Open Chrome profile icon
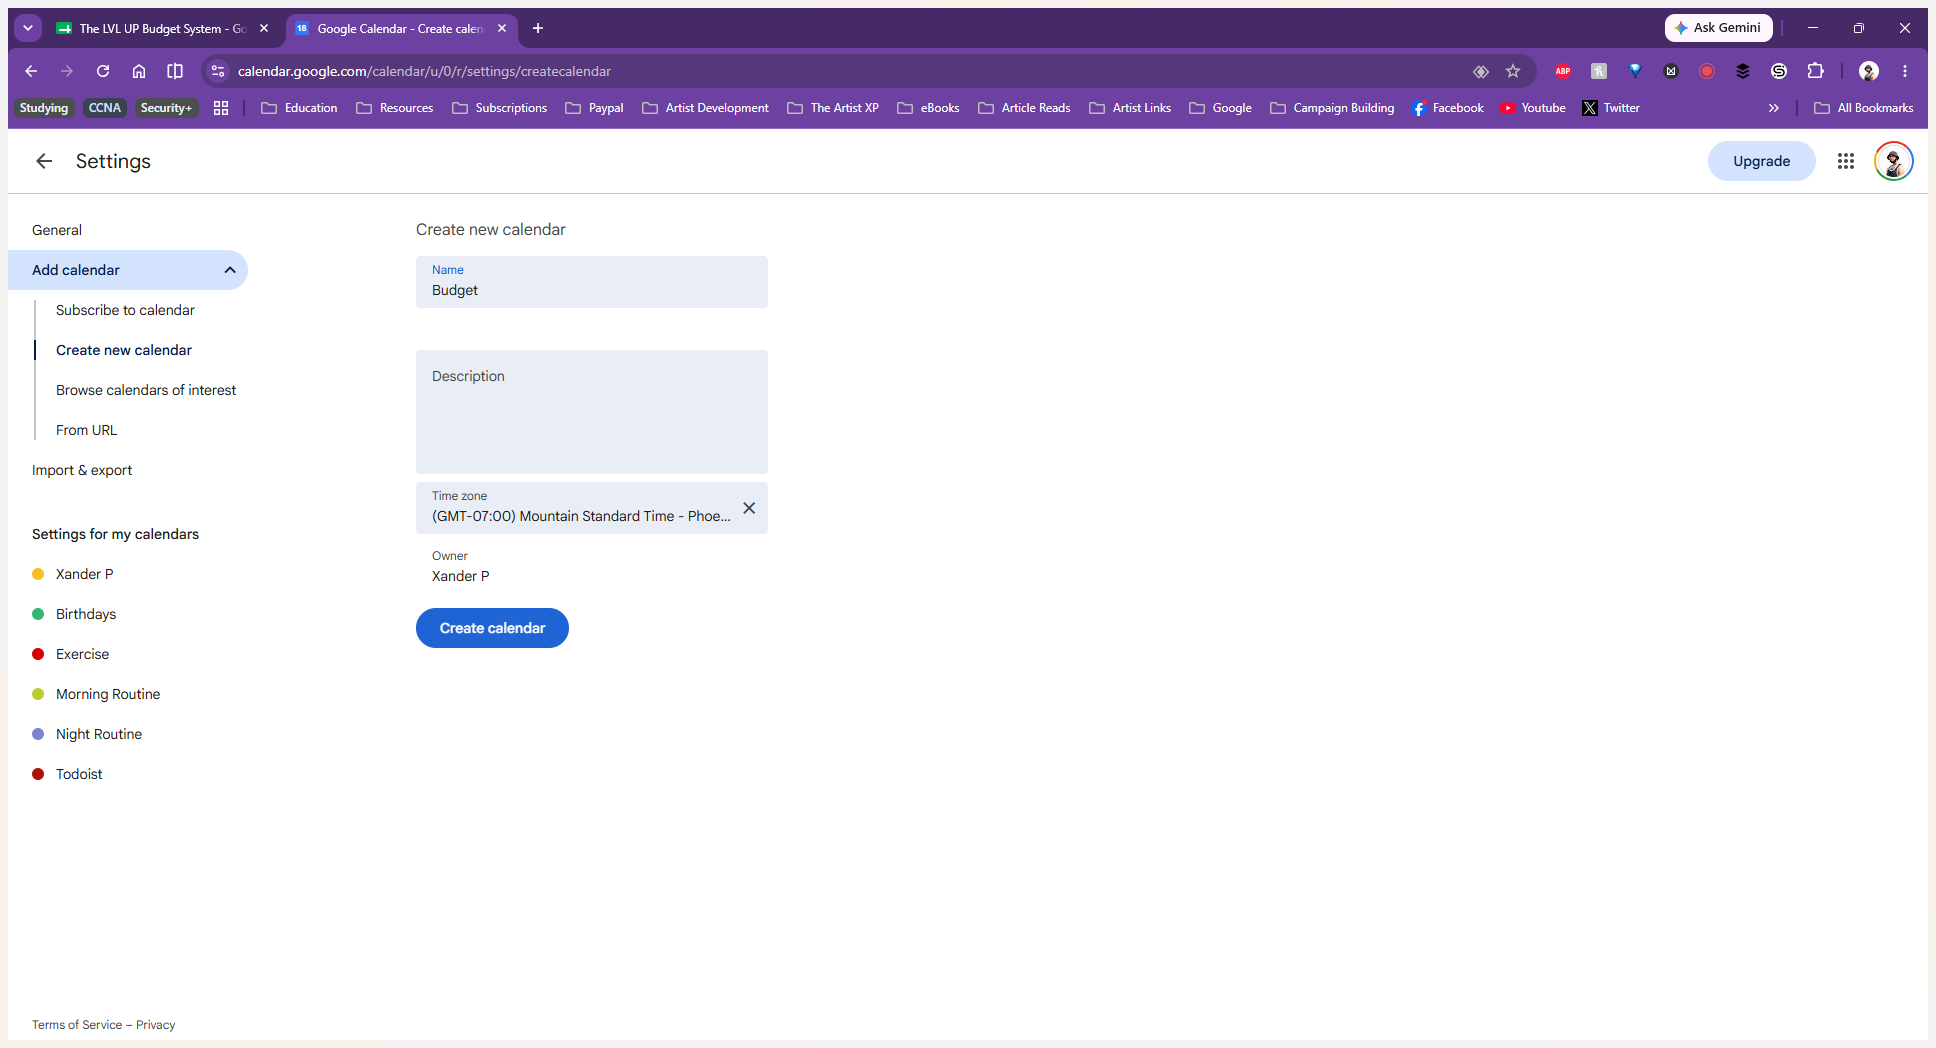1936x1048 pixels. pos(1869,71)
